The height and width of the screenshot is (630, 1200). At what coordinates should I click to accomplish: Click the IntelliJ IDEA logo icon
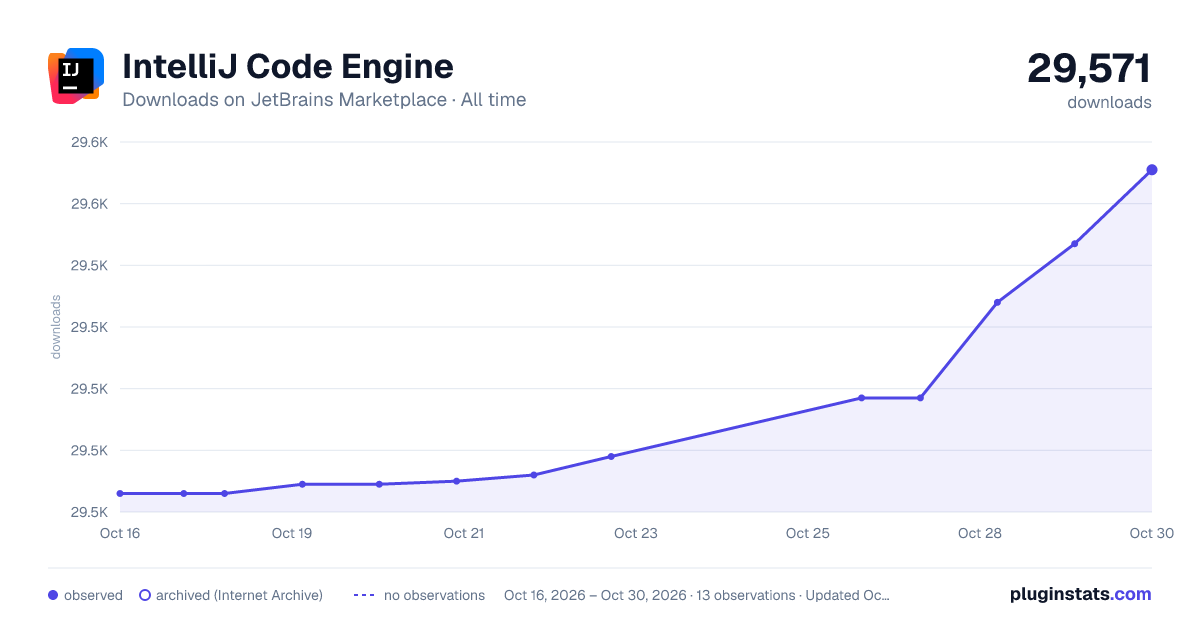point(76,75)
